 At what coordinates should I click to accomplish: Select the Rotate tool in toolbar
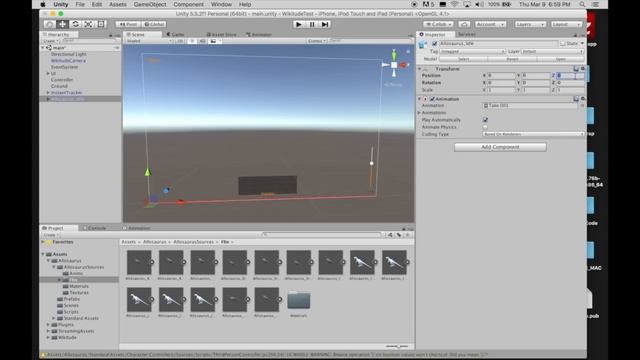pyautogui.click(x=75, y=24)
